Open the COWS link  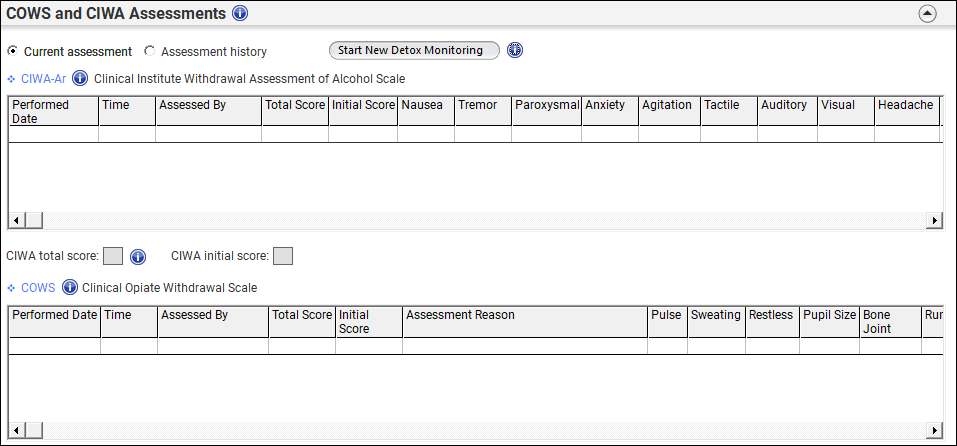tap(38, 288)
